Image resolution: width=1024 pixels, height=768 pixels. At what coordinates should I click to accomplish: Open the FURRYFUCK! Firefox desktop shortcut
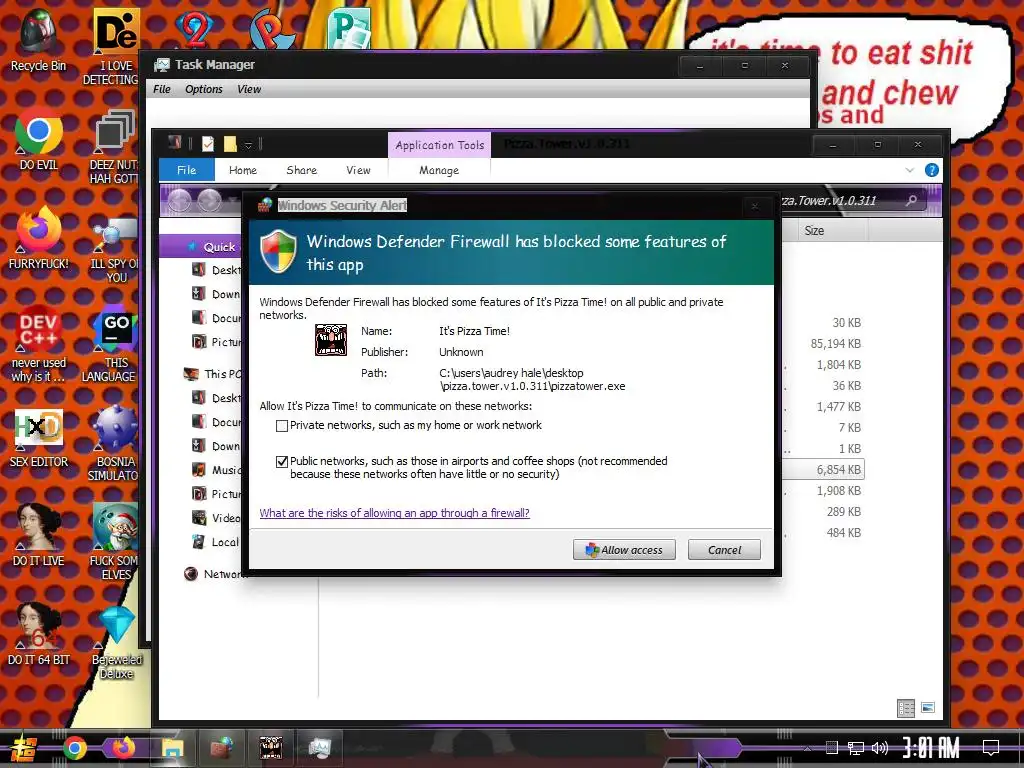(39, 237)
